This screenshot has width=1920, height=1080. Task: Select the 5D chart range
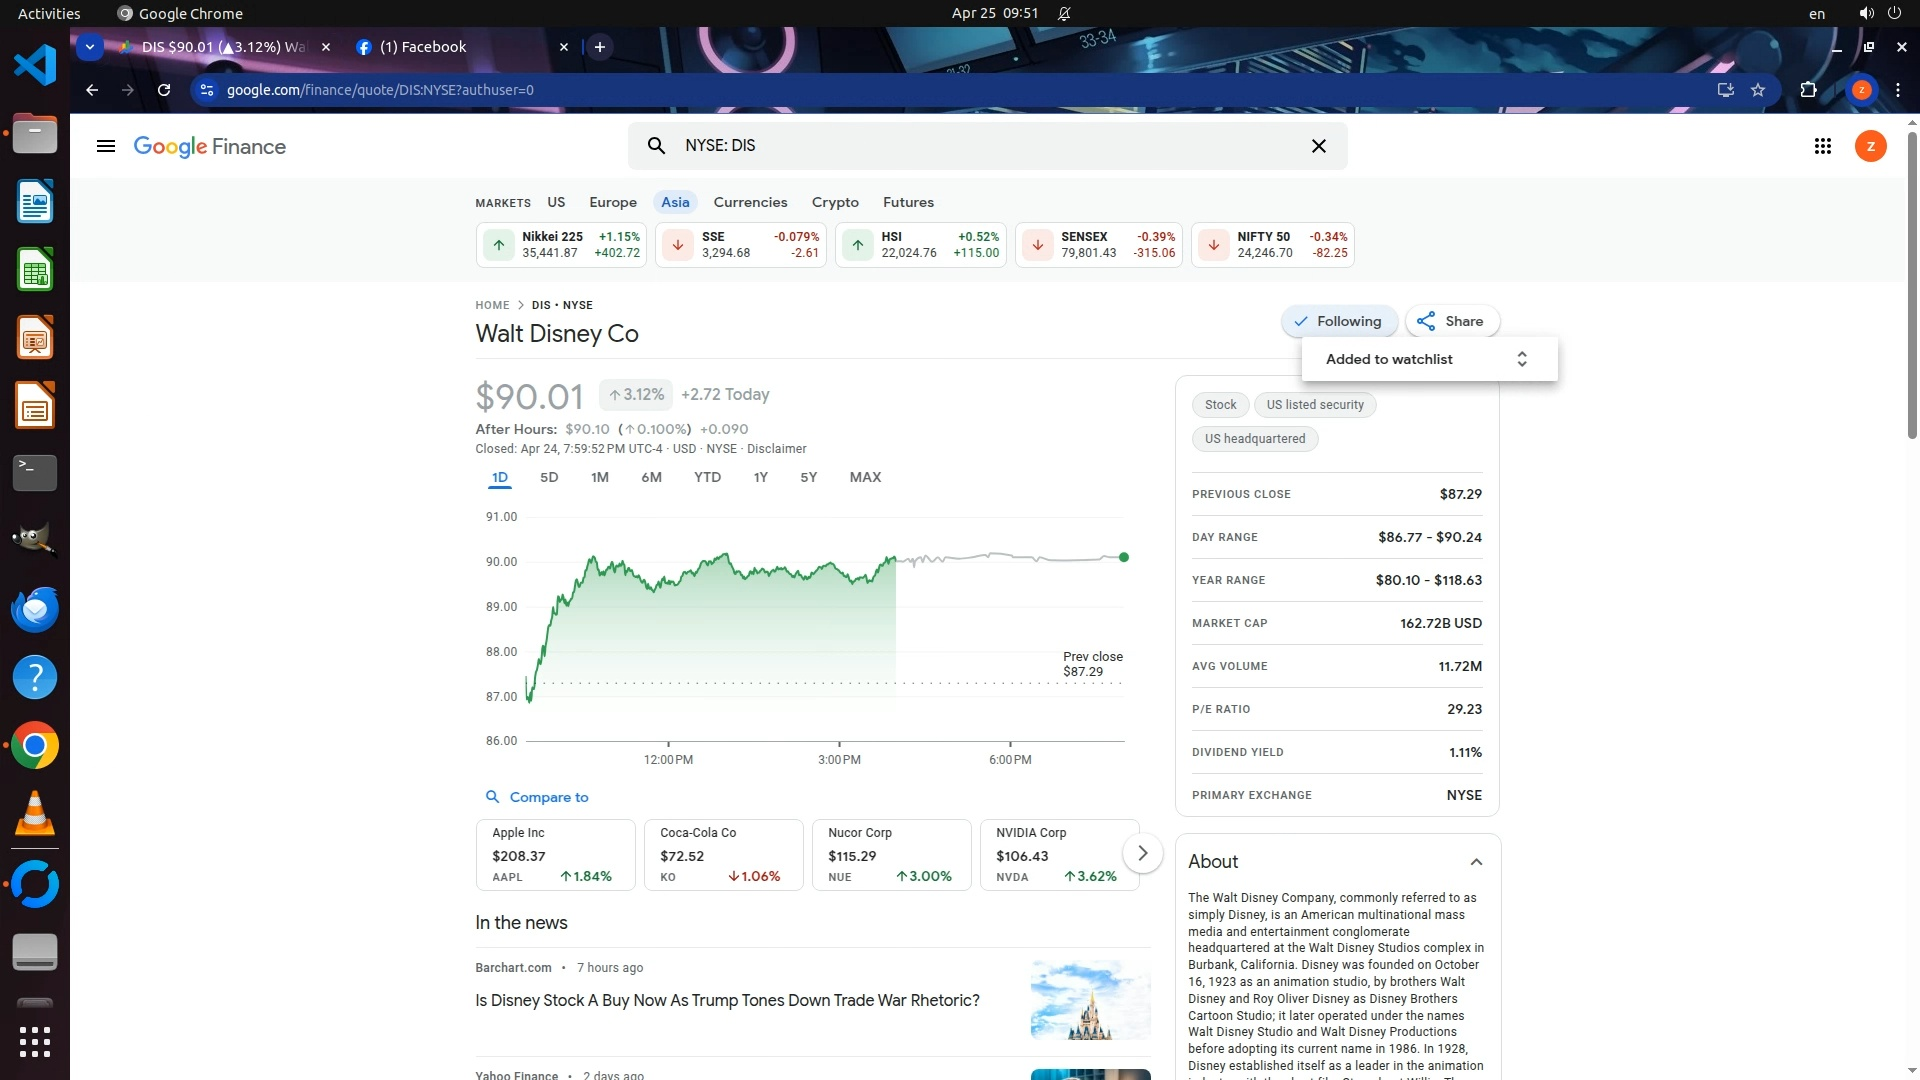pyautogui.click(x=549, y=477)
